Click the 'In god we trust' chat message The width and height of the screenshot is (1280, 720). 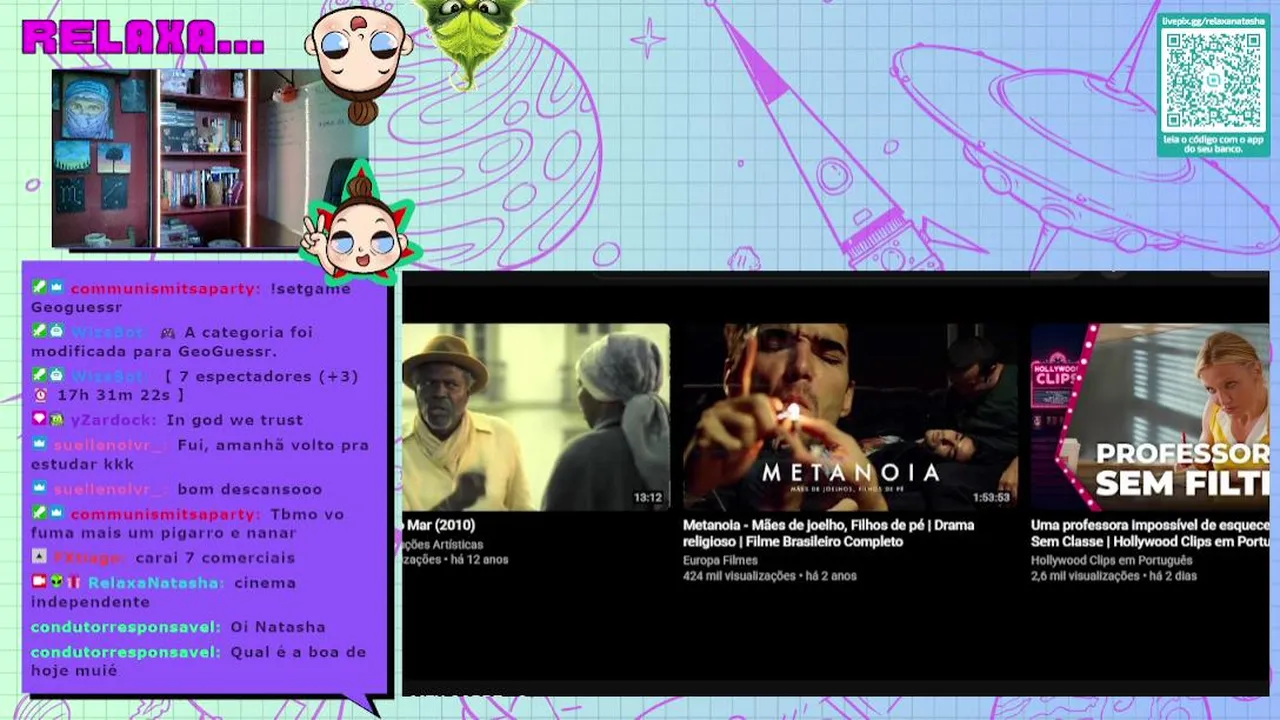(234, 420)
